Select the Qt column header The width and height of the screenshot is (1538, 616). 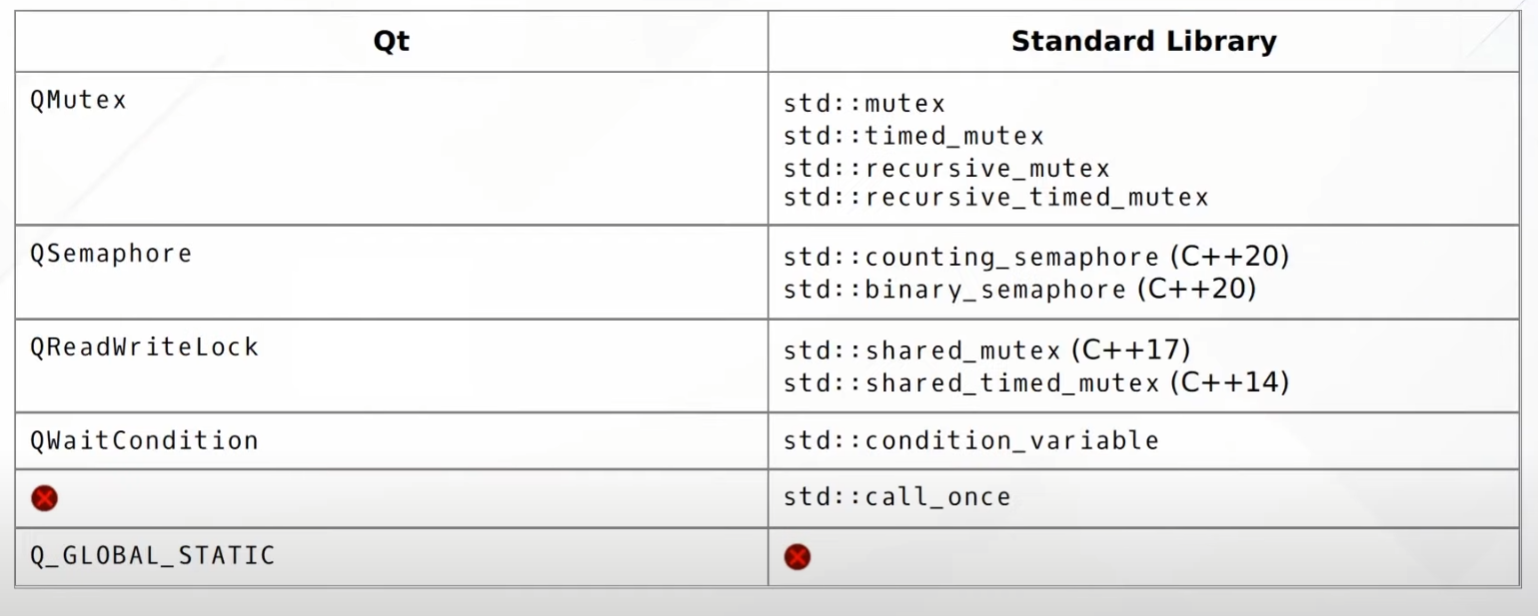coord(391,41)
